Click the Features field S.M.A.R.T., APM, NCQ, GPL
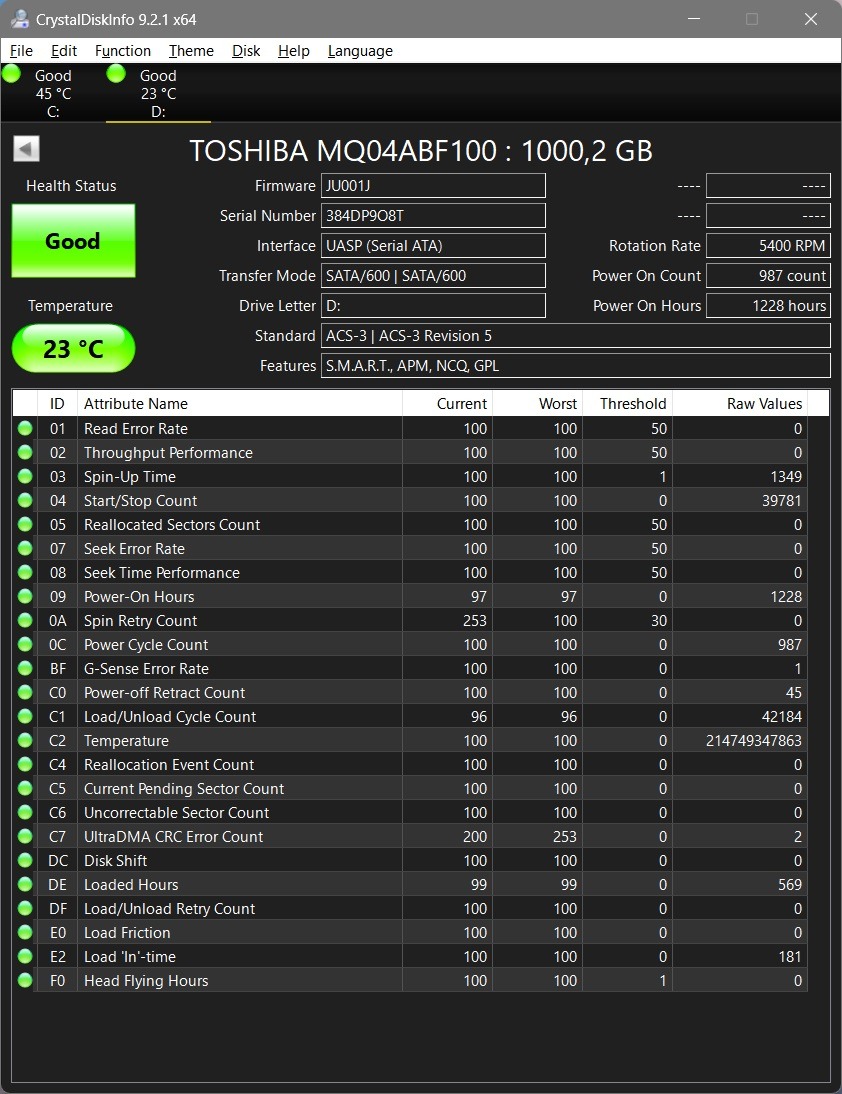 576,366
